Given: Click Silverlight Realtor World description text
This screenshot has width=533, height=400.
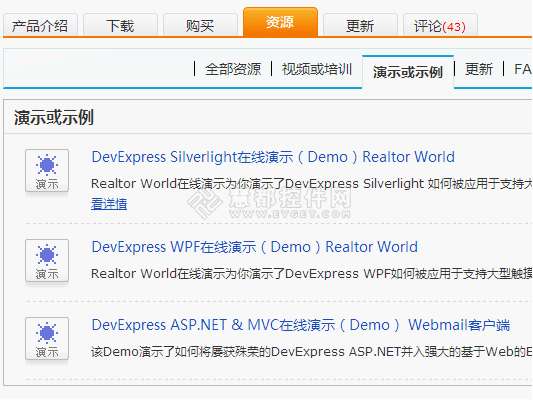Looking at the screenshot, I should coord(312,184).
